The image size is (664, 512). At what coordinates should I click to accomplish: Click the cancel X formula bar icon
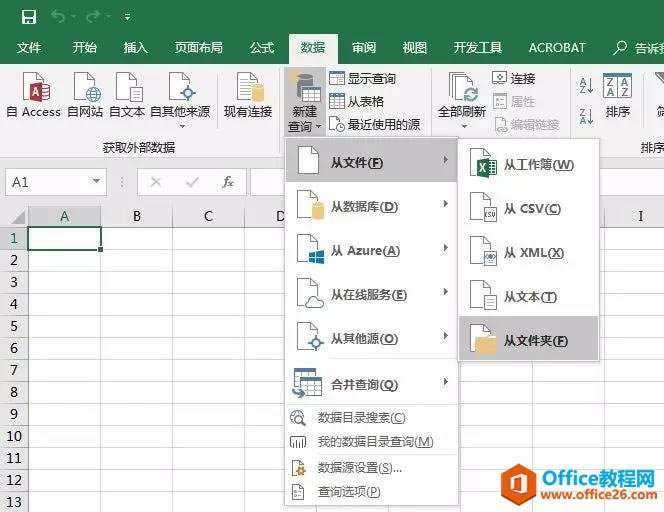tap(155, 182)
